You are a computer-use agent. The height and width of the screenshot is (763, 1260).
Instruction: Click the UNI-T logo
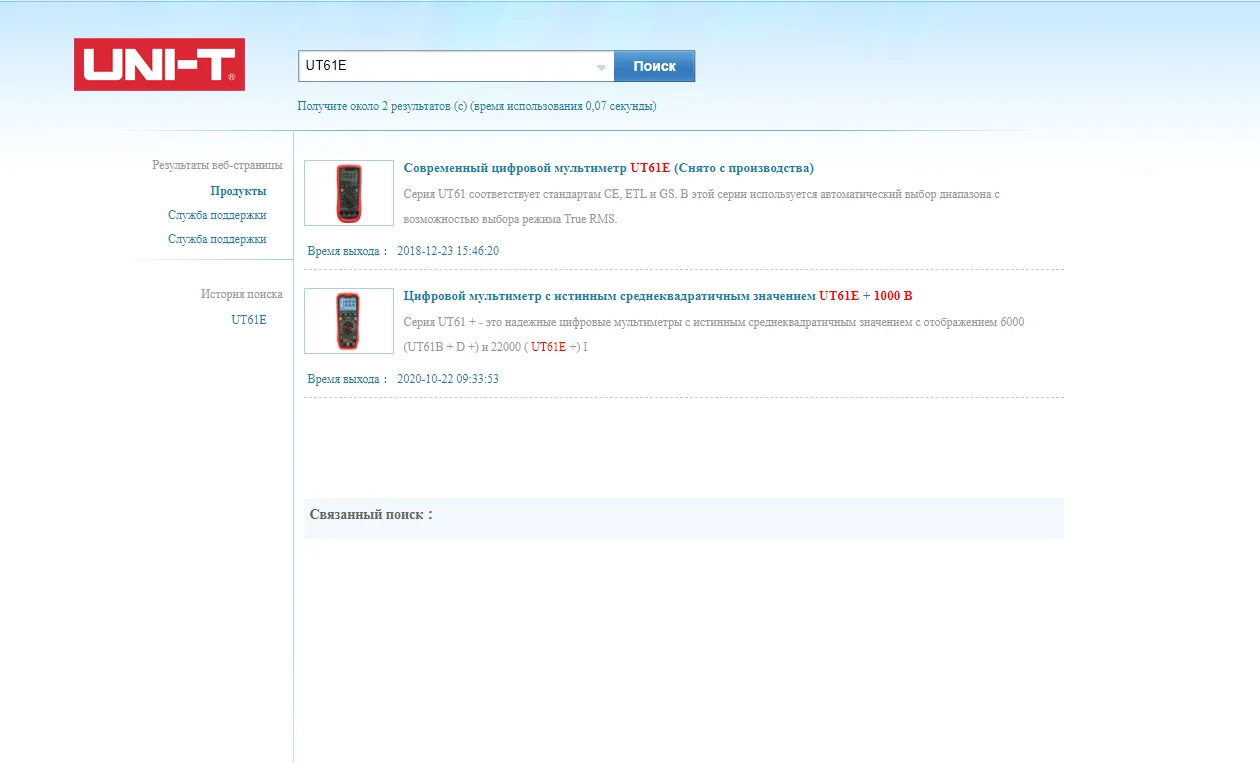click(x=159, y=65)
